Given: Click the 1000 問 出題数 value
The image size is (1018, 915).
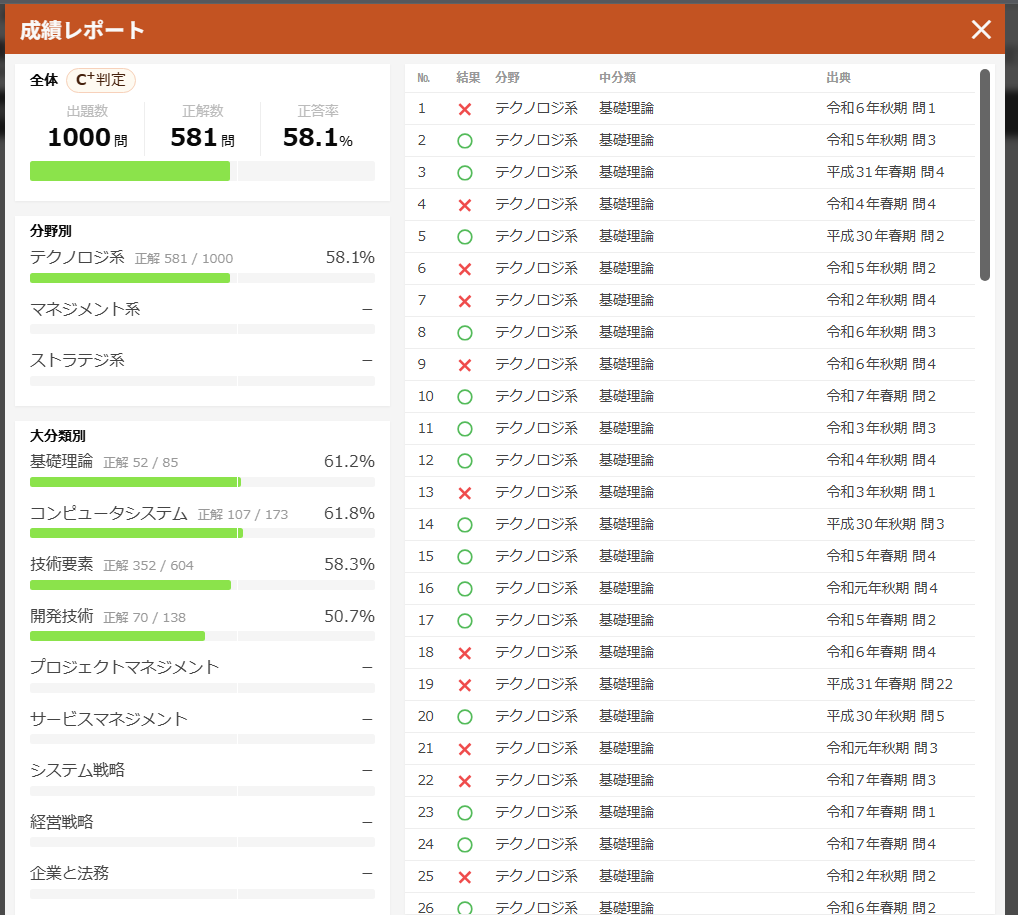Looking at the screenshot, I should click(x=88, y=137).
